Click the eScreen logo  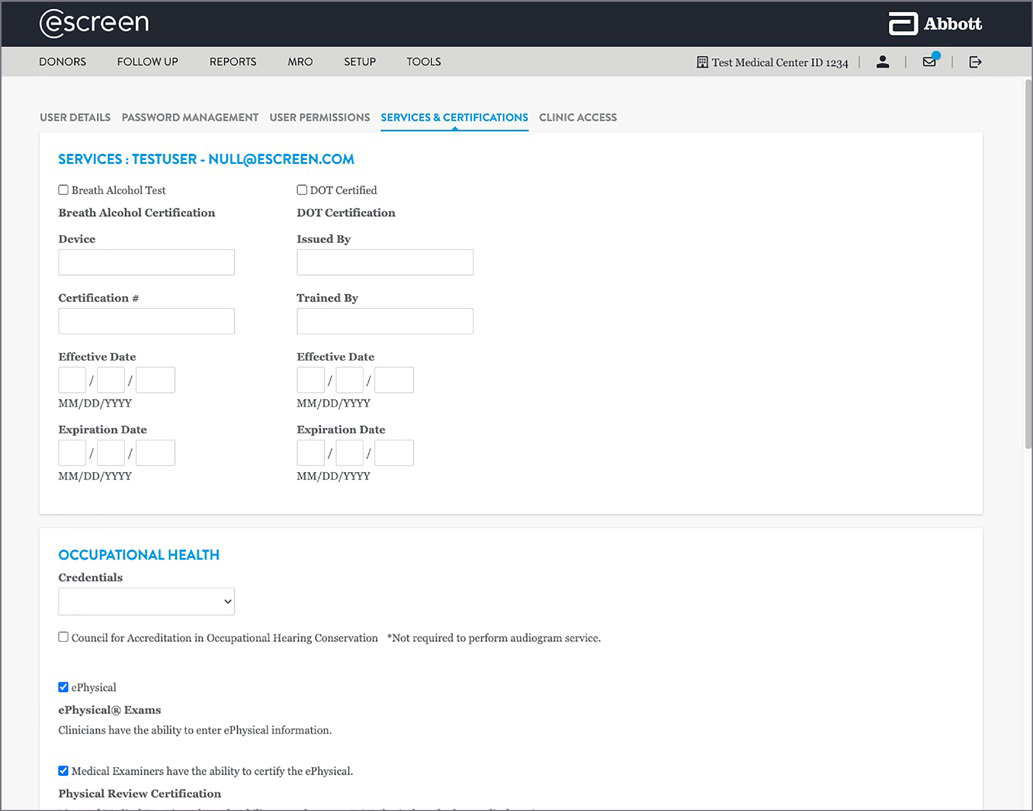point(94,23)
